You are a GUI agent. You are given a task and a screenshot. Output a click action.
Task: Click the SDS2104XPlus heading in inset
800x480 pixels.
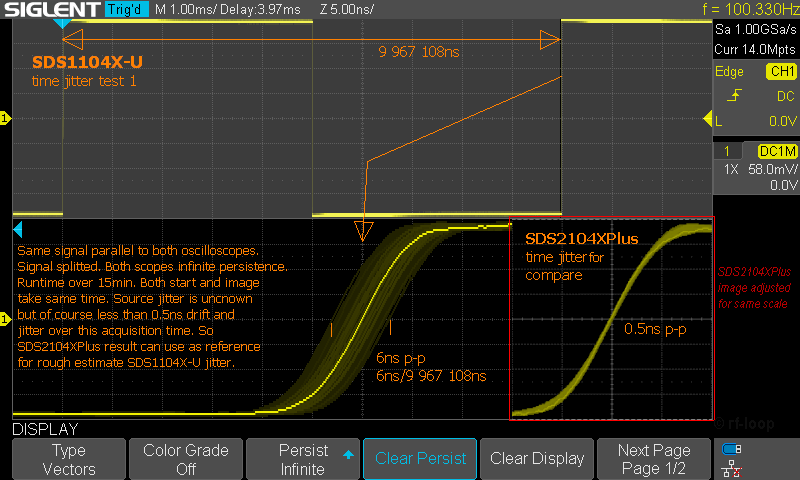[x=582, y=239]
